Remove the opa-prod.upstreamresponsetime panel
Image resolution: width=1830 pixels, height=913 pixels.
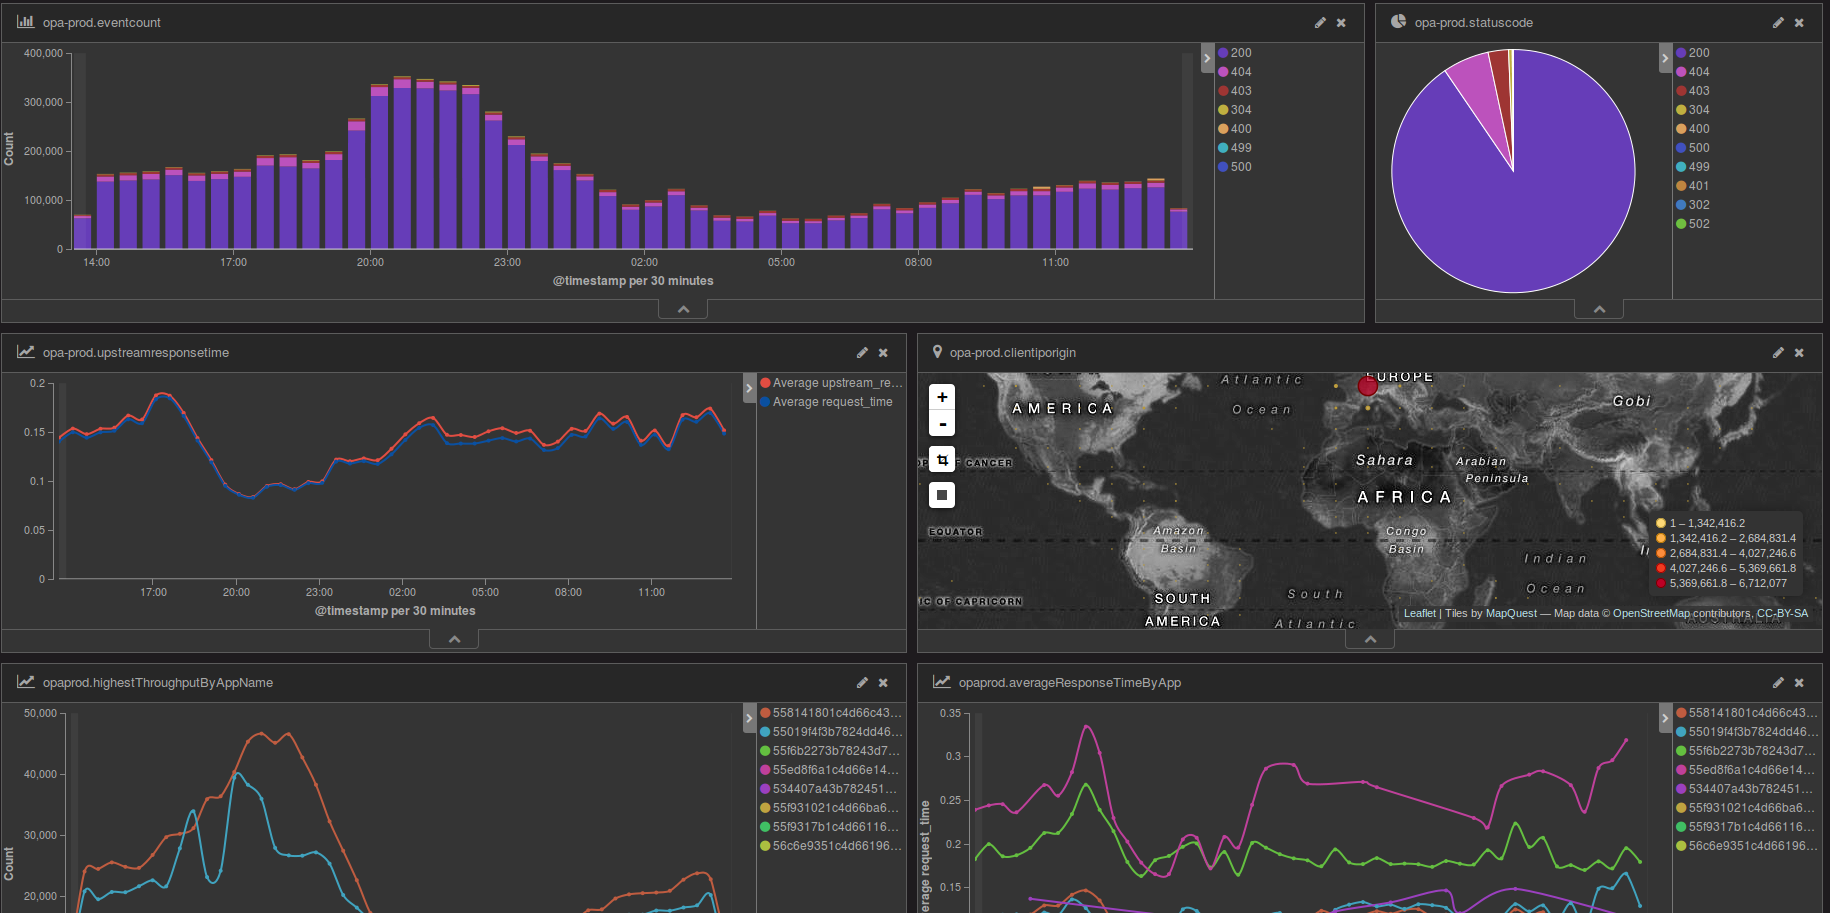click(x=883, y=353)
